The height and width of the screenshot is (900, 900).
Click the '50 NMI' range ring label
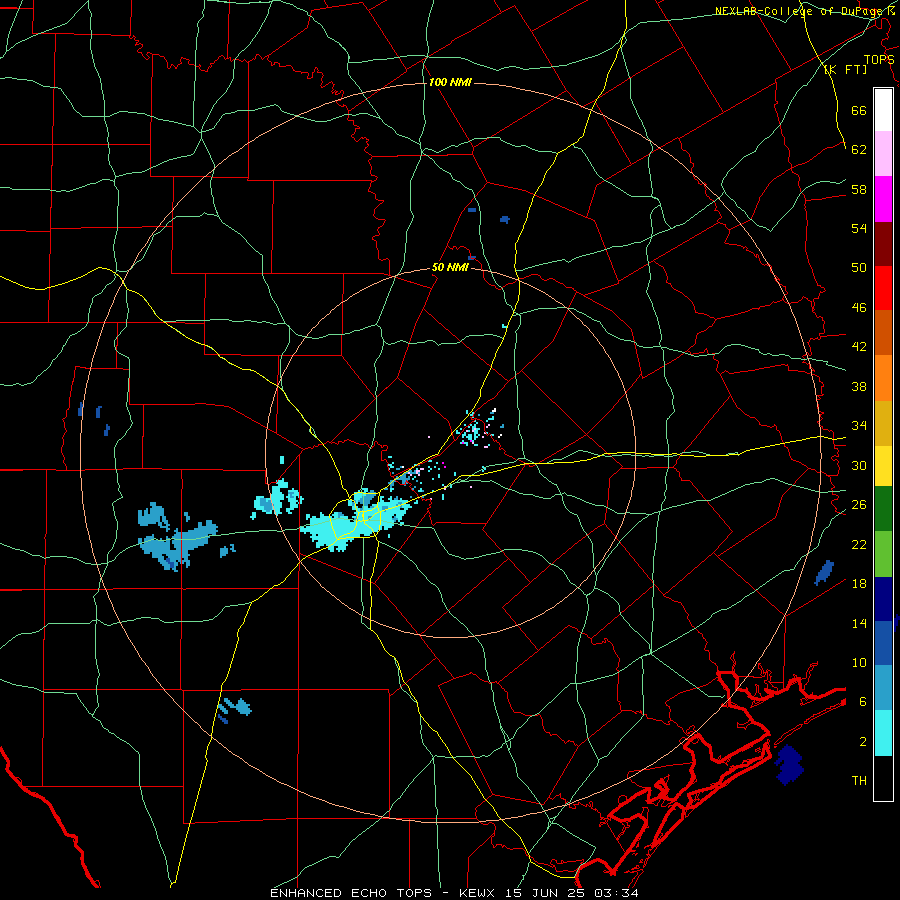[450, 267]
